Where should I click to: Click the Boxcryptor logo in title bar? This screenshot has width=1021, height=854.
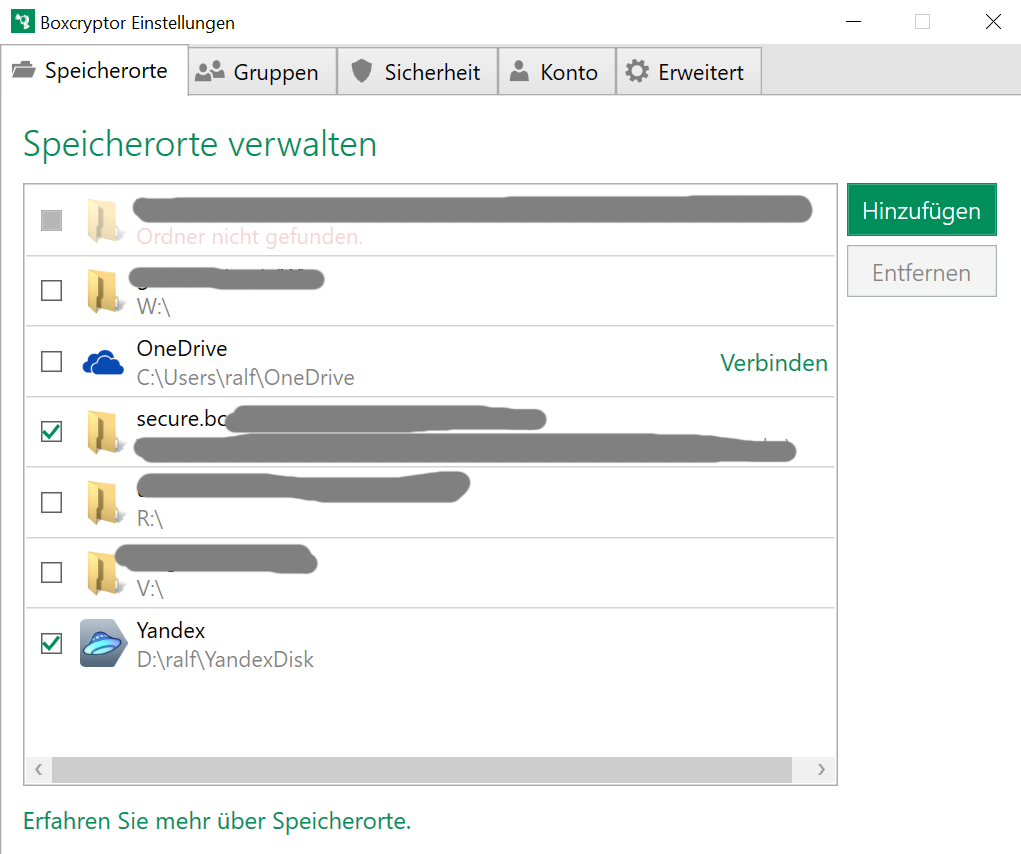click(x=22, y=21)
